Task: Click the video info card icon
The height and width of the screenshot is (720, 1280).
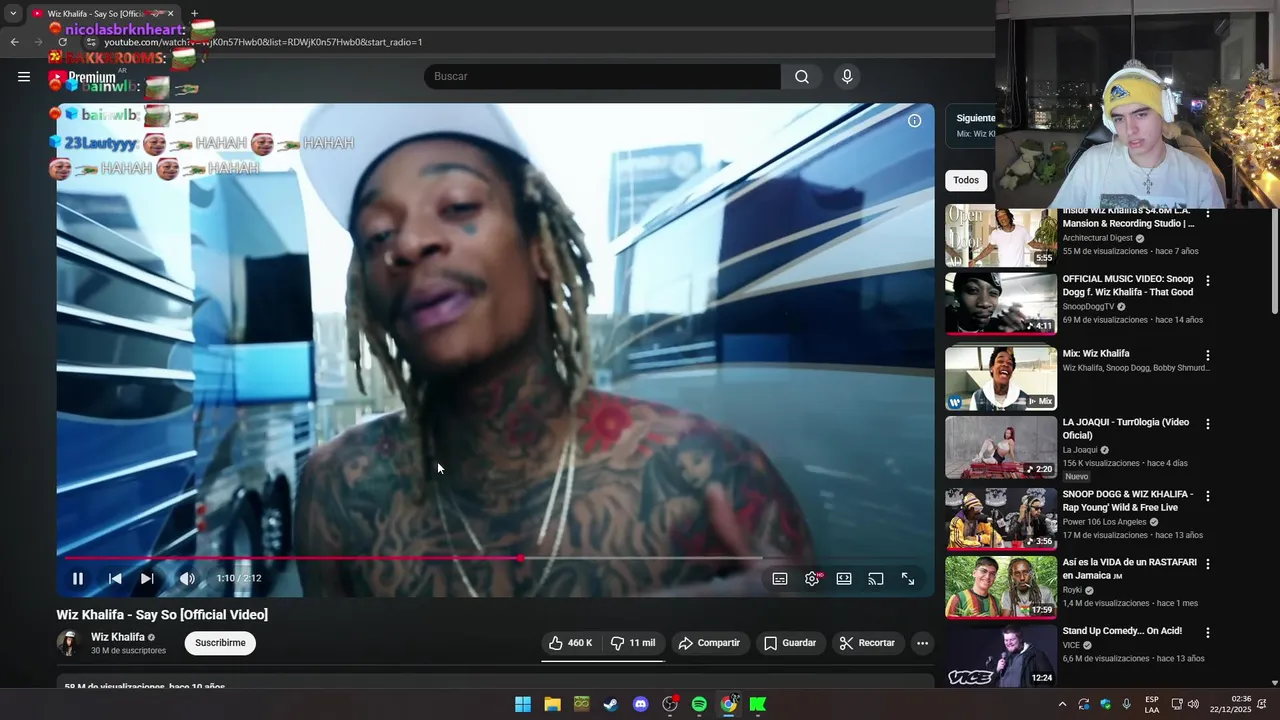Action: pyautogui.click(x=914, y=120)
